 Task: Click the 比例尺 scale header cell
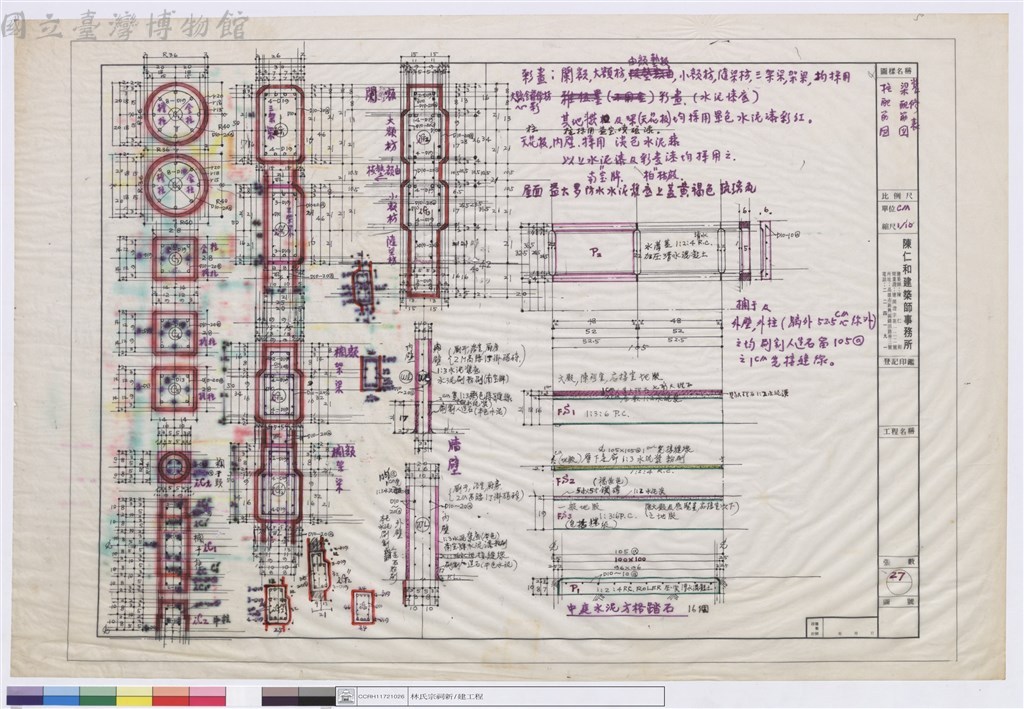pyautogui.click(x=898, y=197)
